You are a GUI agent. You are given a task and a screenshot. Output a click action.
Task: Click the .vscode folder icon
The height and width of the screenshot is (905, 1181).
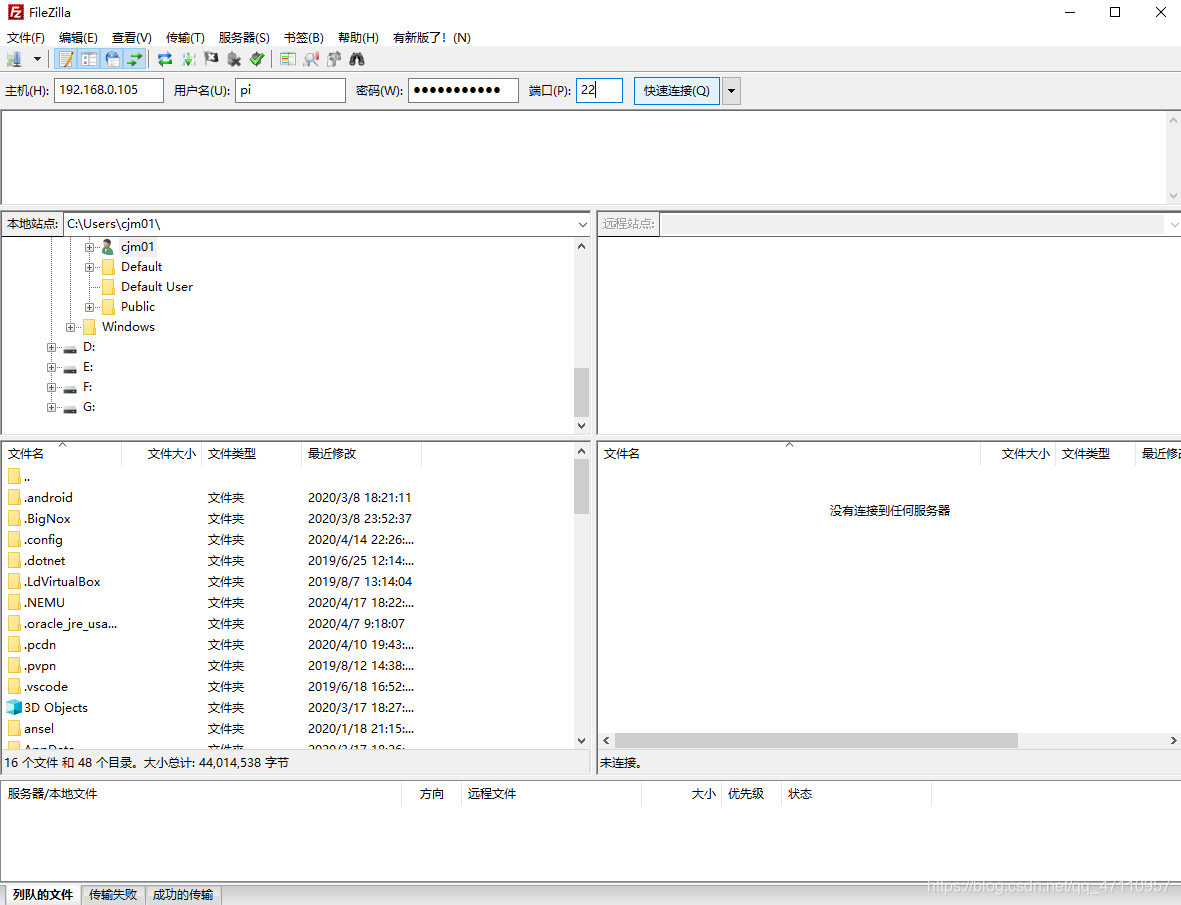(x=14, y=686)
